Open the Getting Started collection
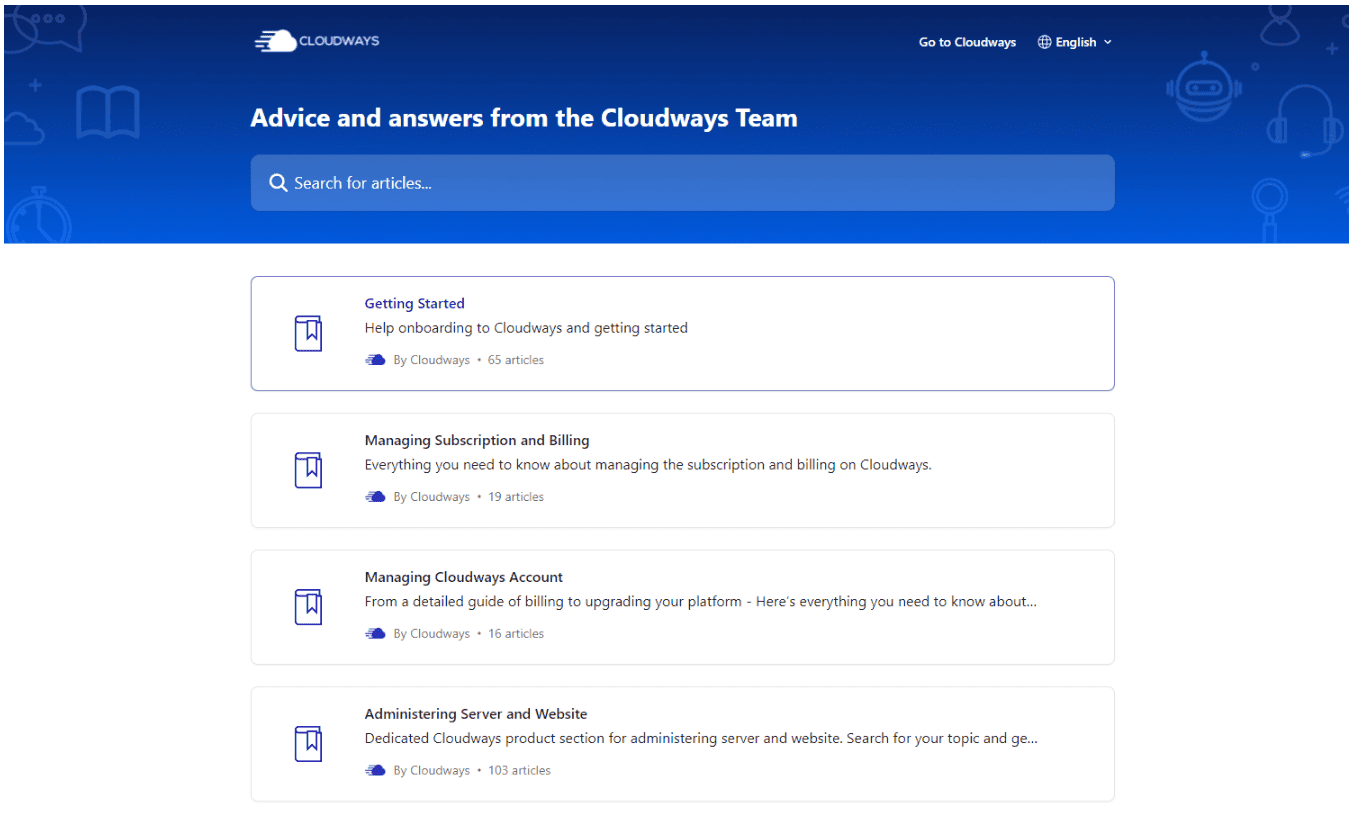 tap(682, 333)
